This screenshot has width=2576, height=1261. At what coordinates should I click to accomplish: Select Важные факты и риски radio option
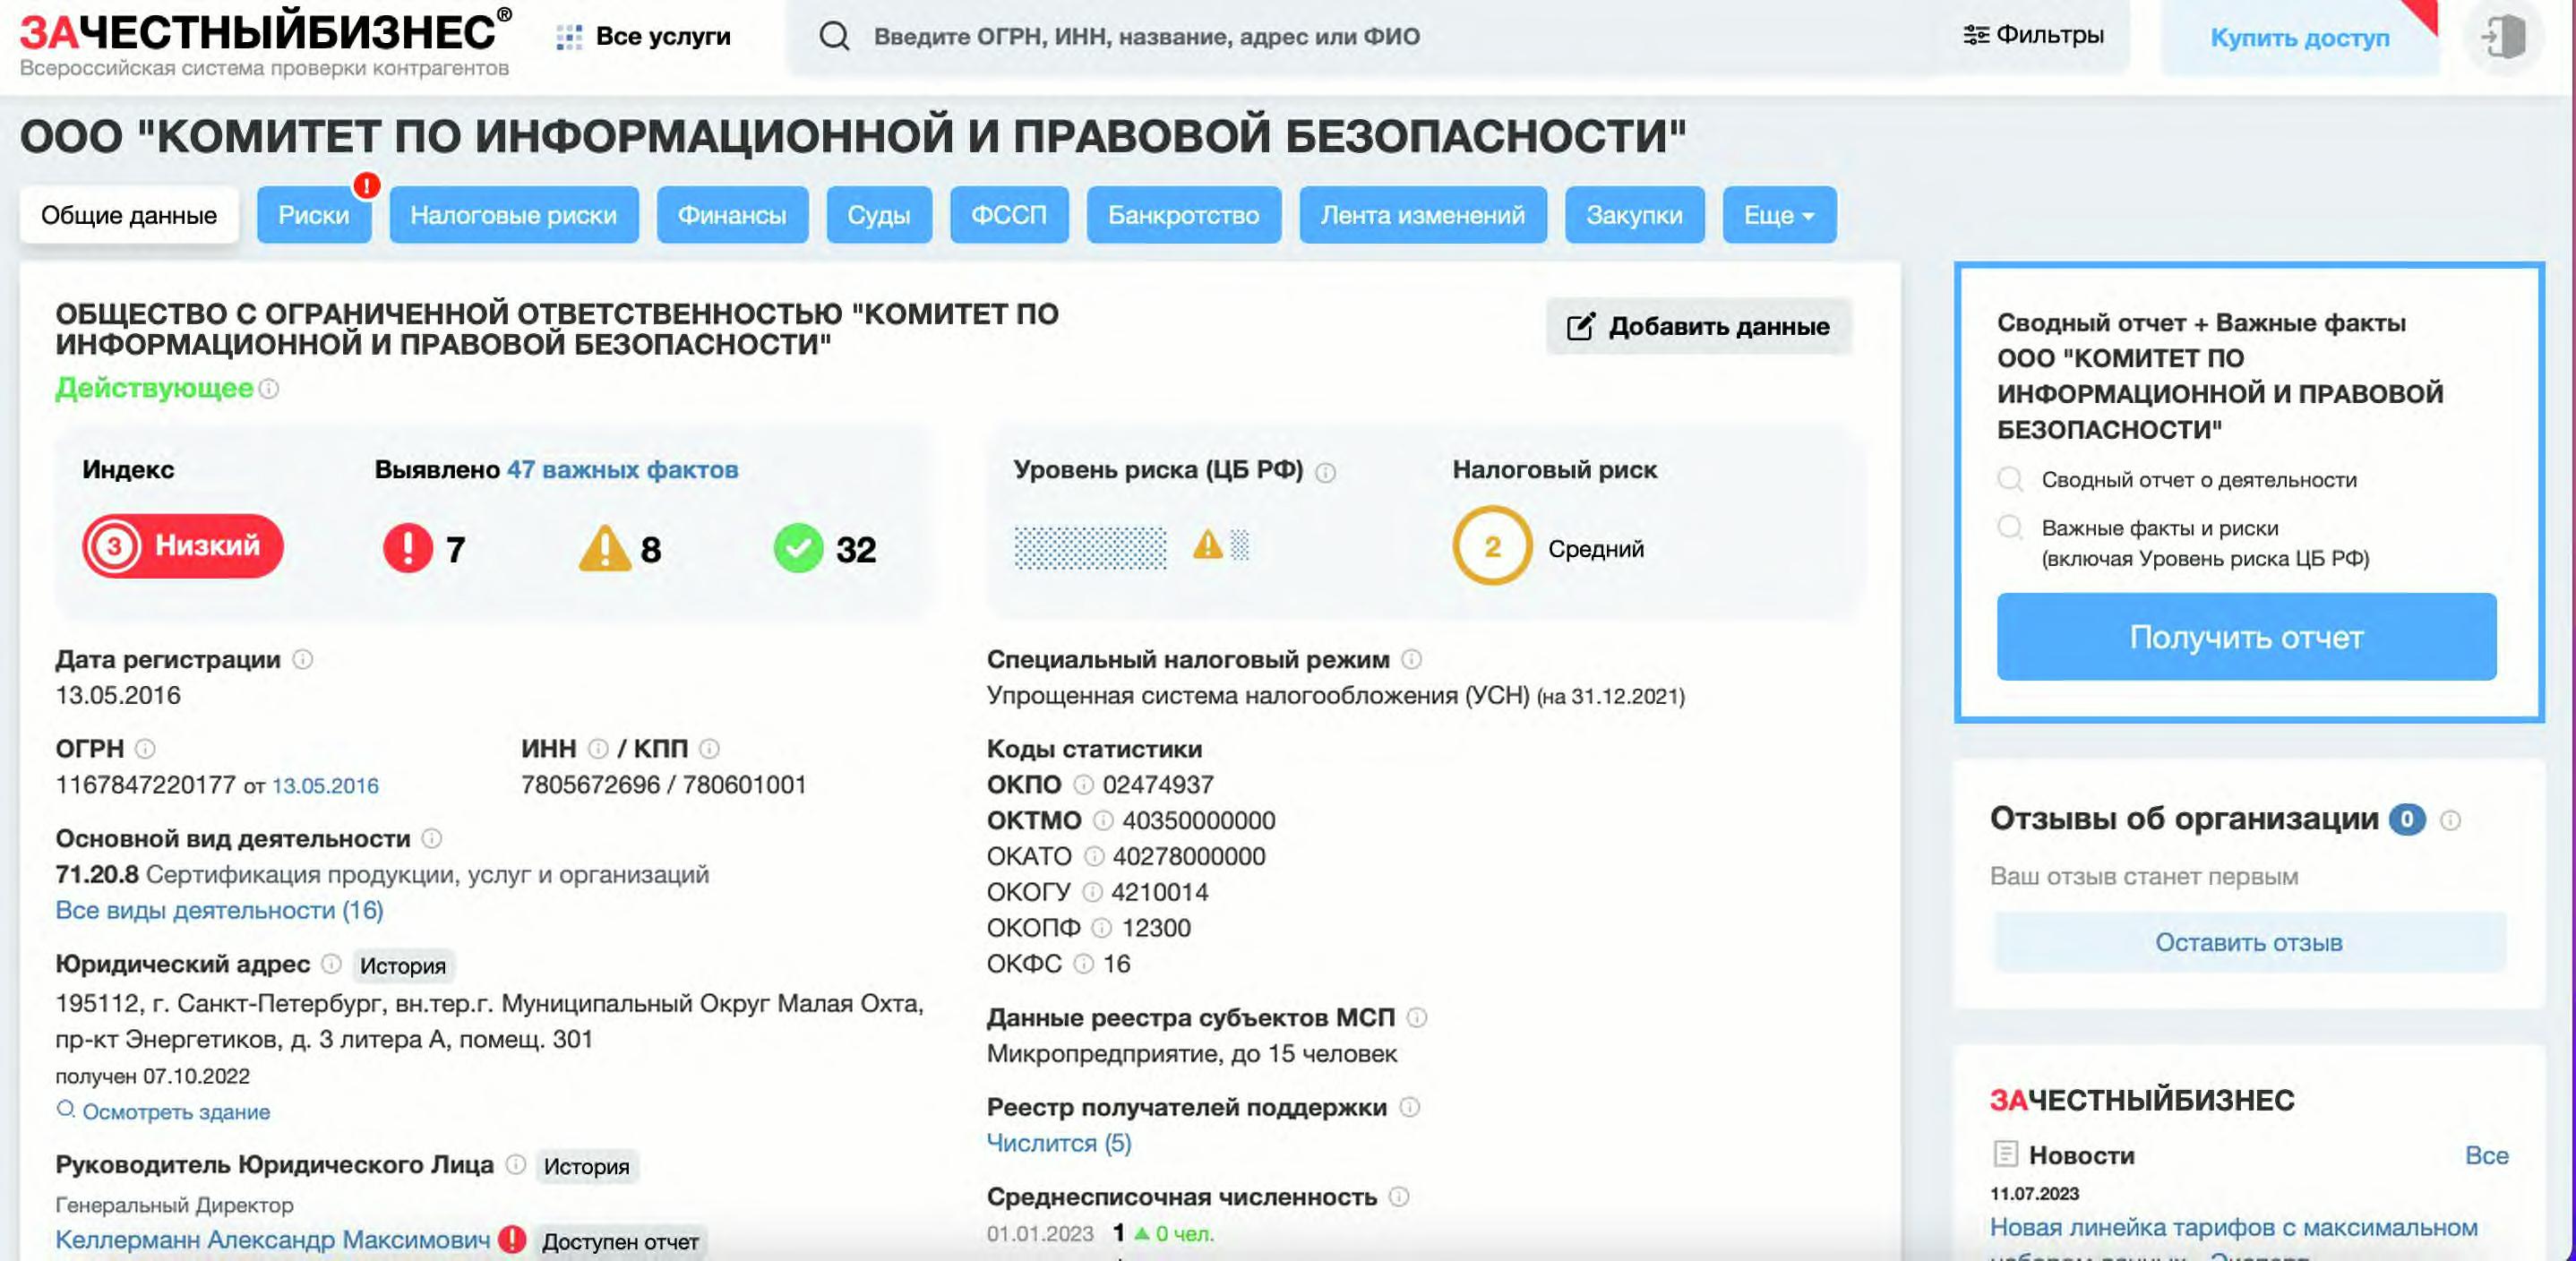click(2009, 527)
